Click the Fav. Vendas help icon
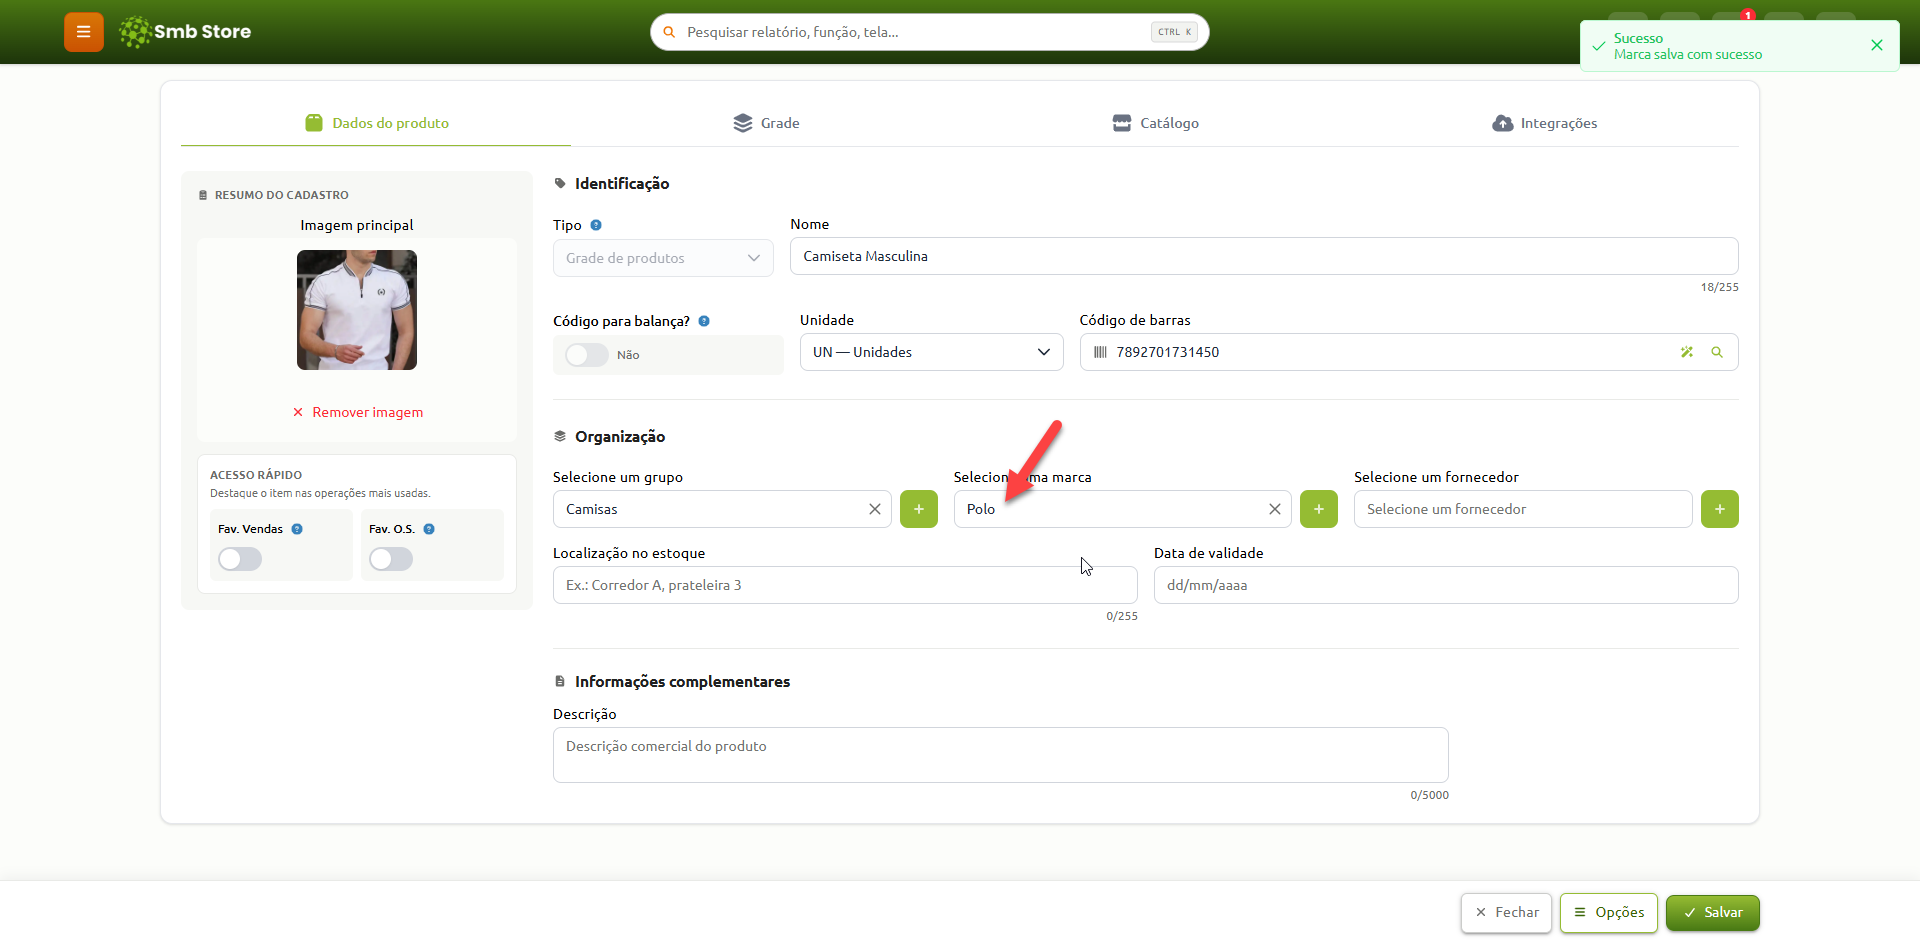 coord(297,529)
